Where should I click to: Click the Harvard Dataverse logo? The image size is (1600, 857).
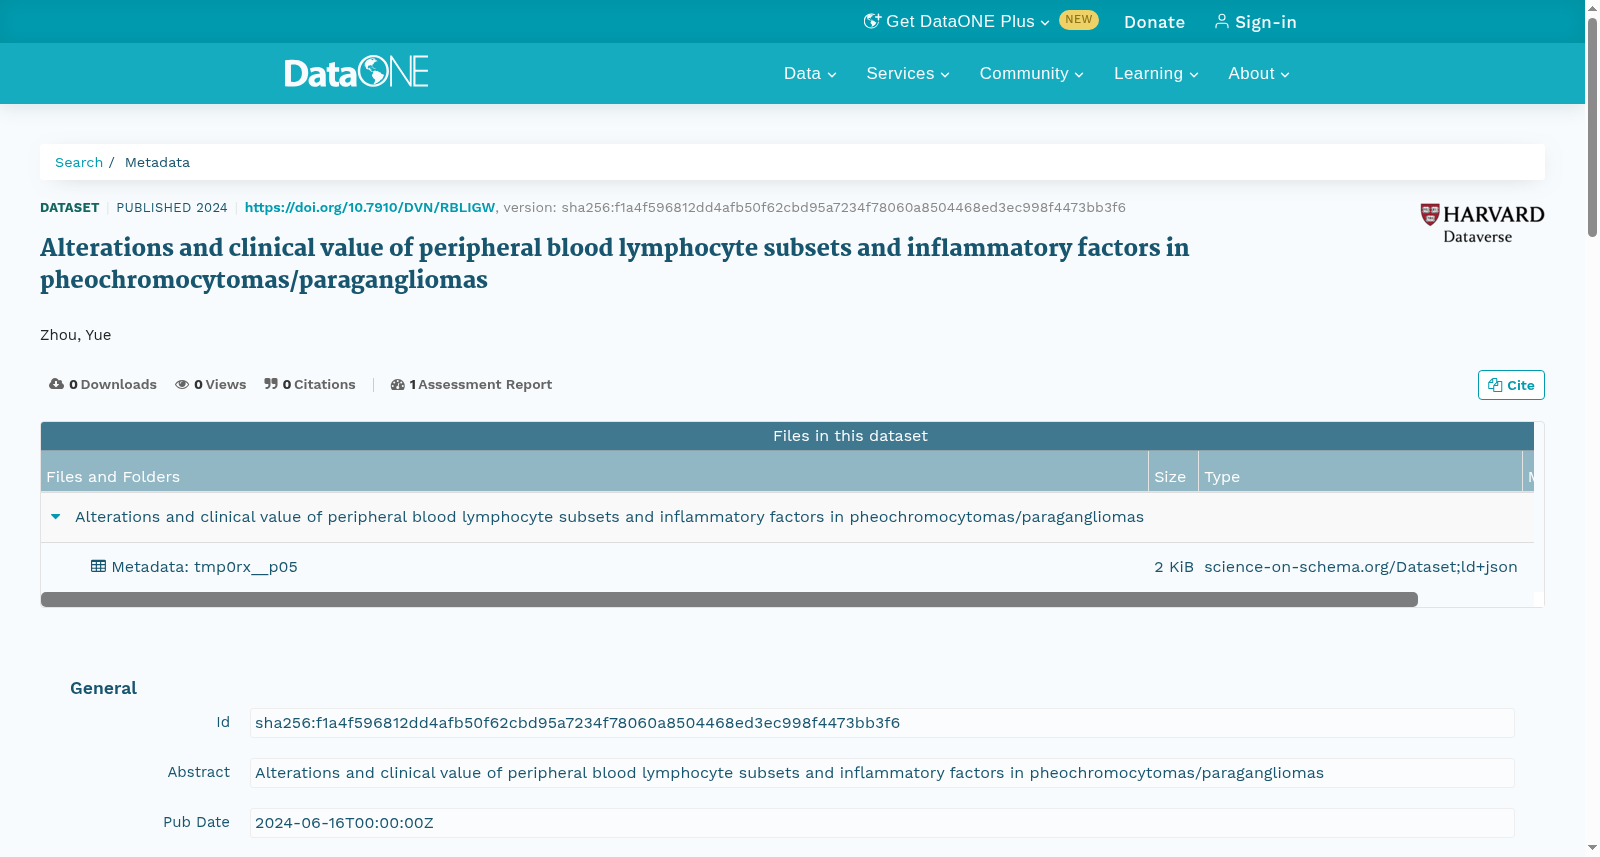coord(1482,224)
